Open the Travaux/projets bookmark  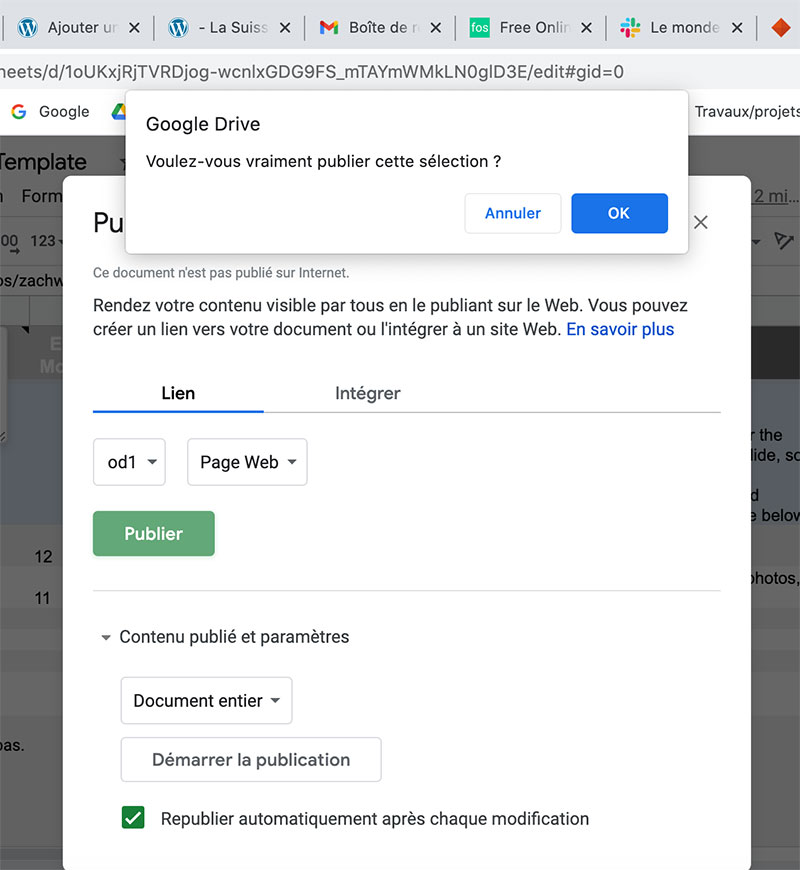tap(747, 112)
